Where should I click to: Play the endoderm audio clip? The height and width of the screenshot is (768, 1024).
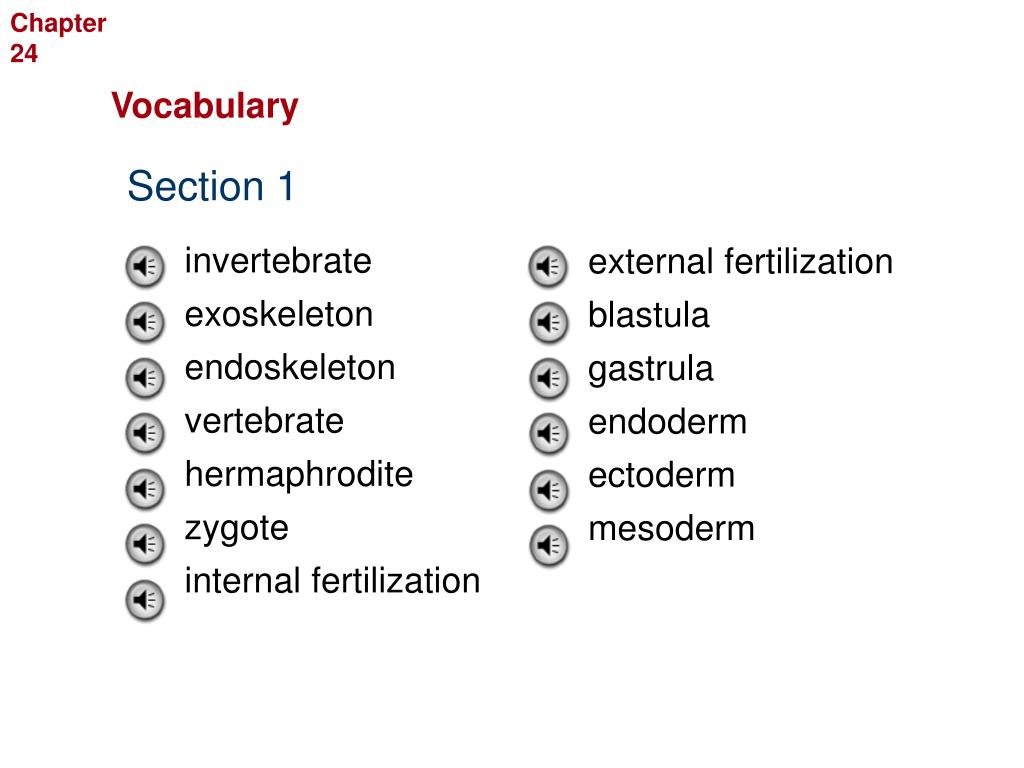pyautogui.click(x=548, y=434)
